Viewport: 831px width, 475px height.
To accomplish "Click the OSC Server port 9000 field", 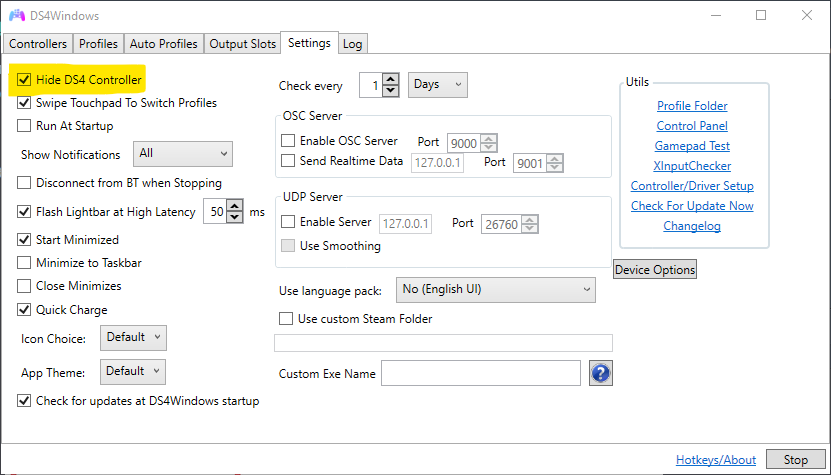I will [464, 143].
